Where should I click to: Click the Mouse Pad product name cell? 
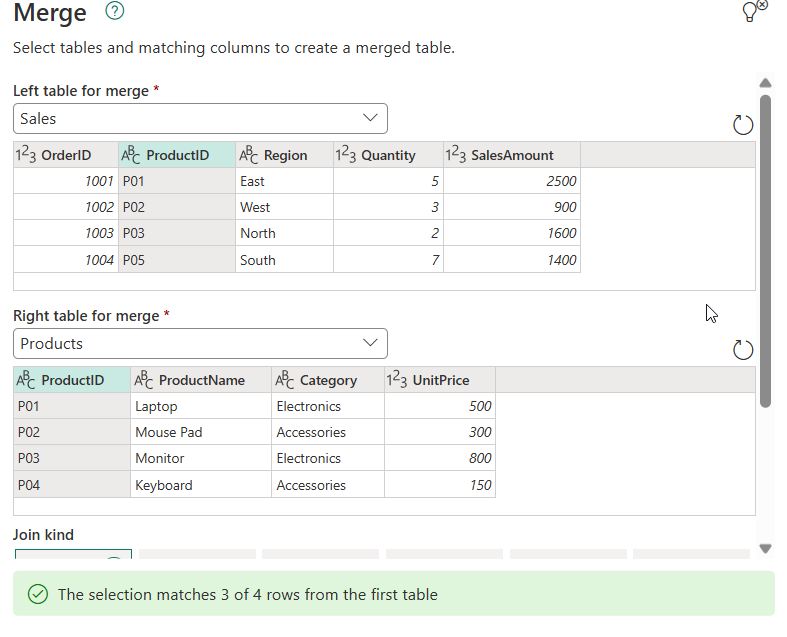(x=201, y=432)
